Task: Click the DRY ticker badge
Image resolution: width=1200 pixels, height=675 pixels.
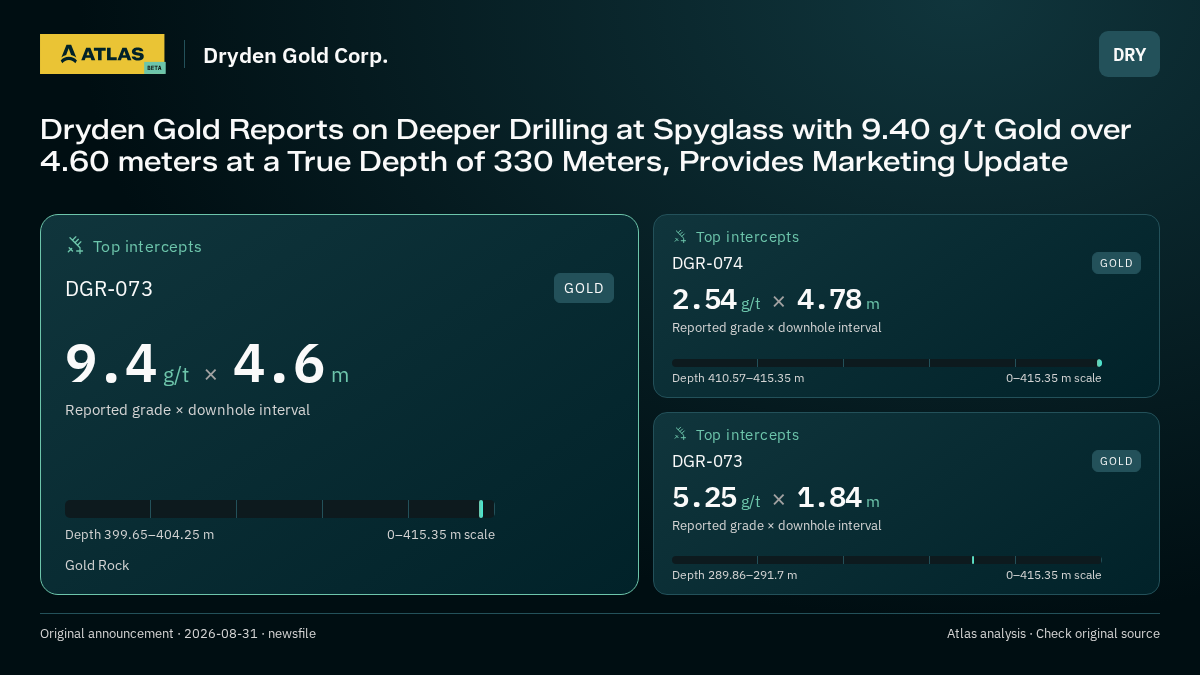Action: (x=1129, y=54)
